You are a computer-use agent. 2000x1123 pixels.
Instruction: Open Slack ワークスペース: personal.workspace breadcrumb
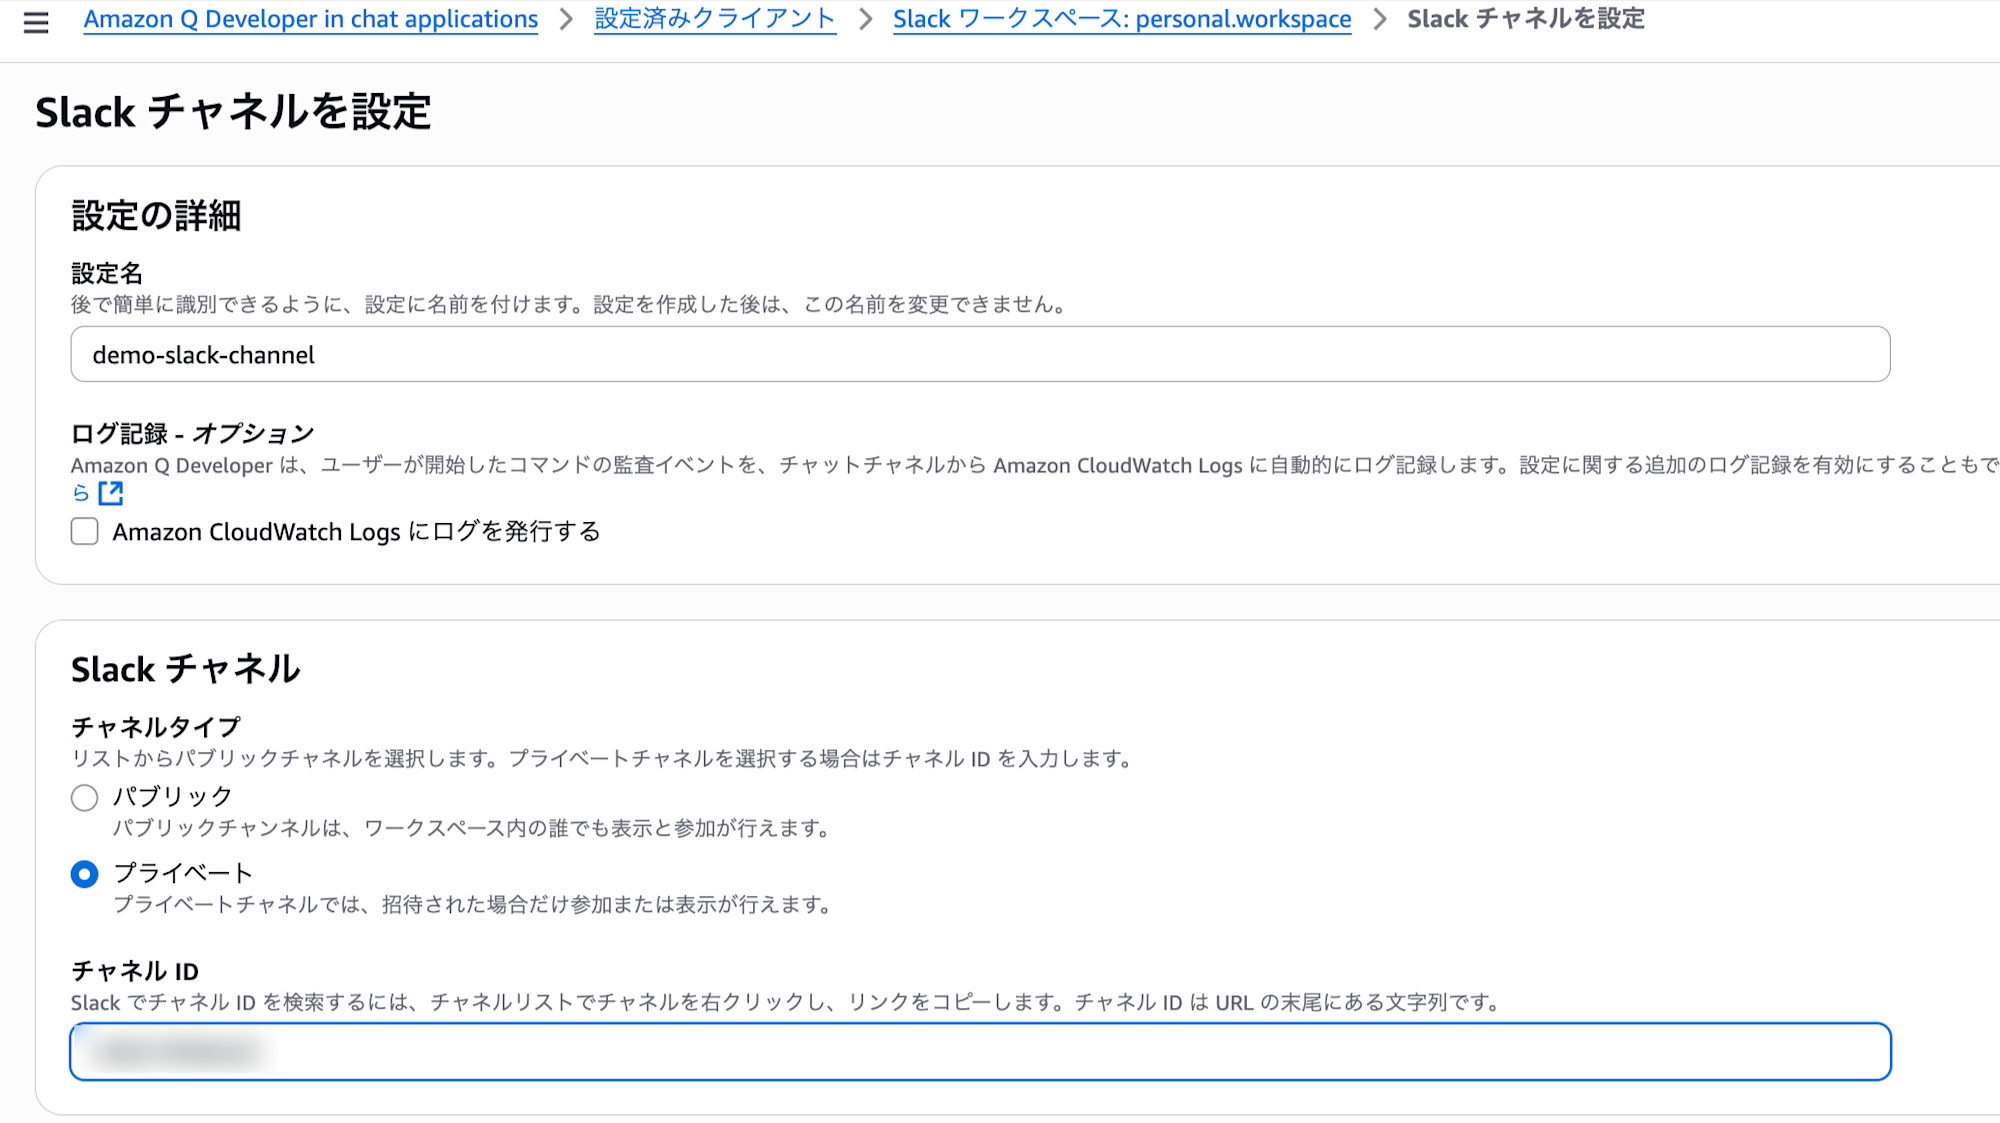coord(1122,19)
